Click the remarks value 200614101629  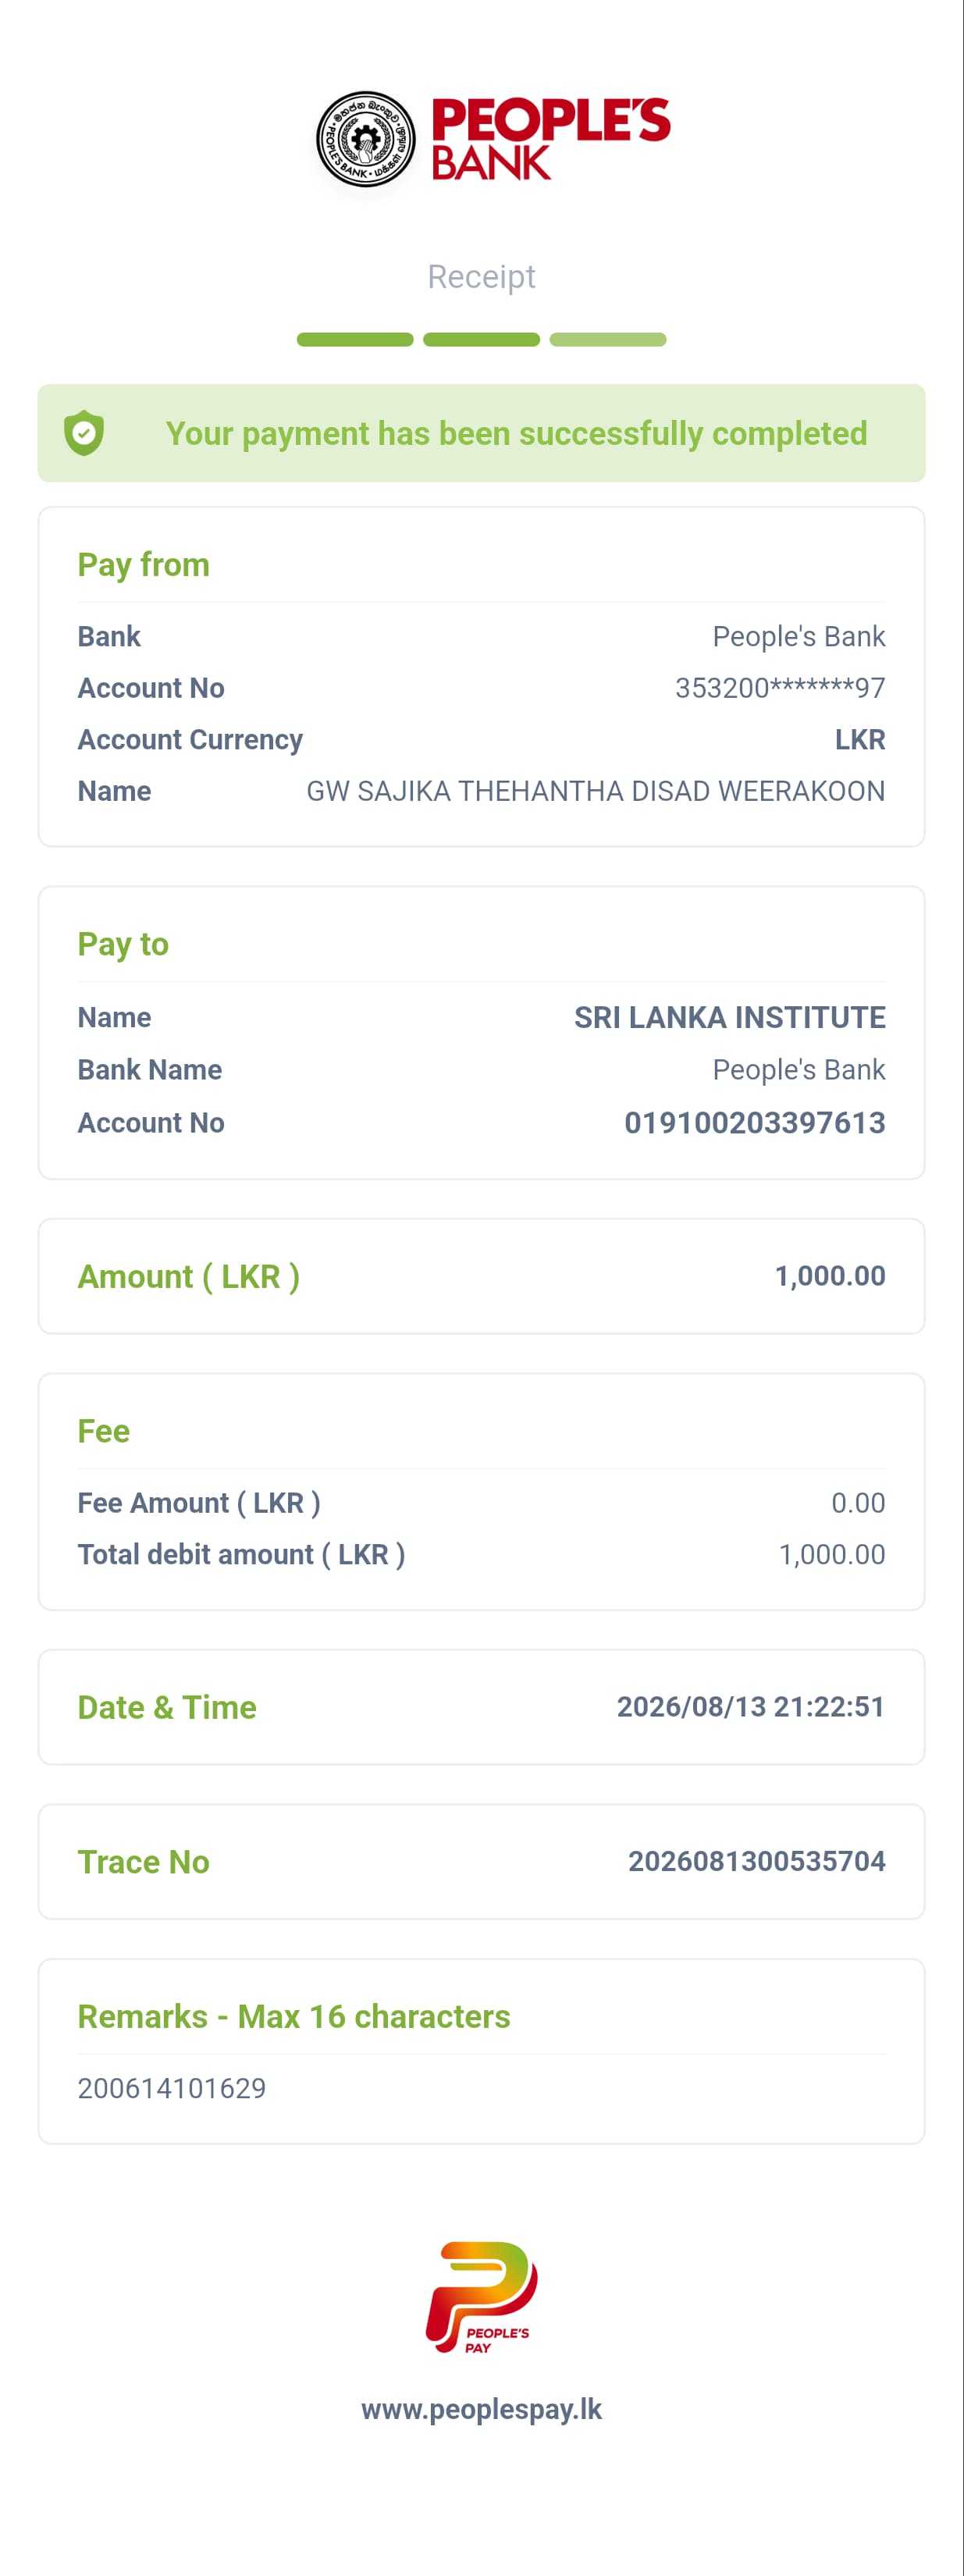click(172, 2088)
